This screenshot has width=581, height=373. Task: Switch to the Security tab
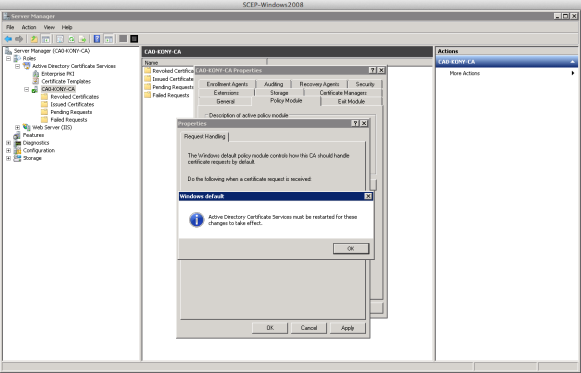[365, 84]
